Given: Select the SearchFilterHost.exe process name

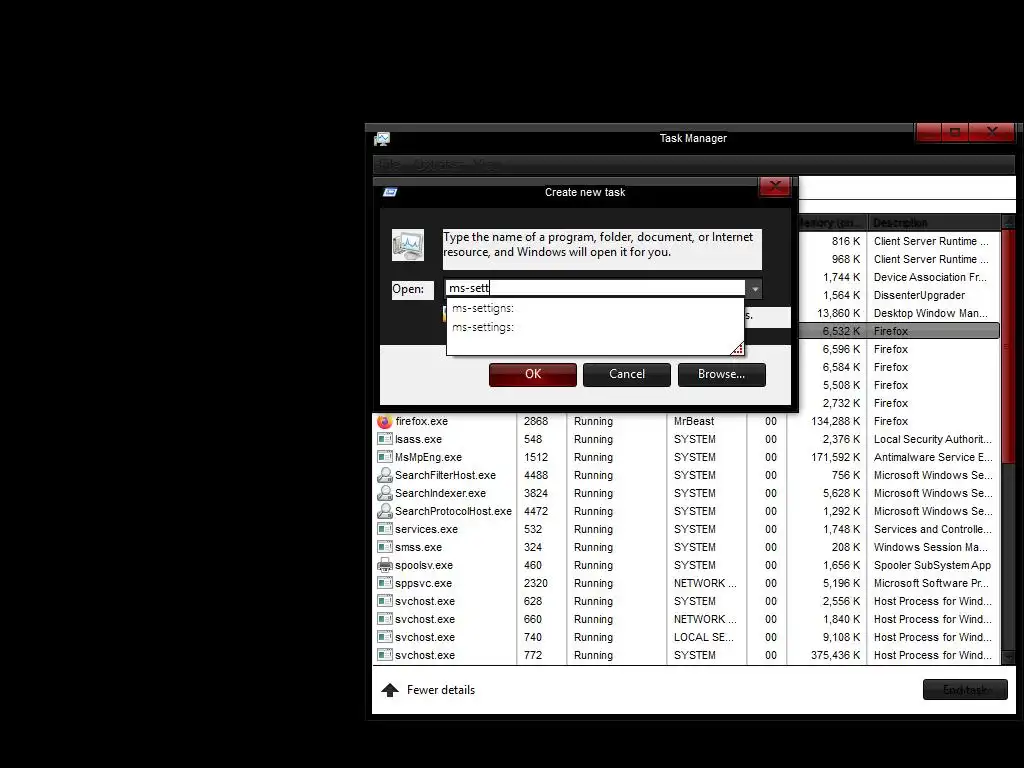Looking at the screenshot, I should pos(445,475).
